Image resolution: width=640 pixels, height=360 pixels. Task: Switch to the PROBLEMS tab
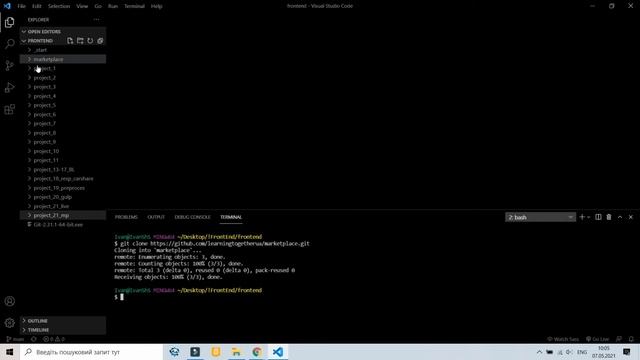(x=126, y=217)
